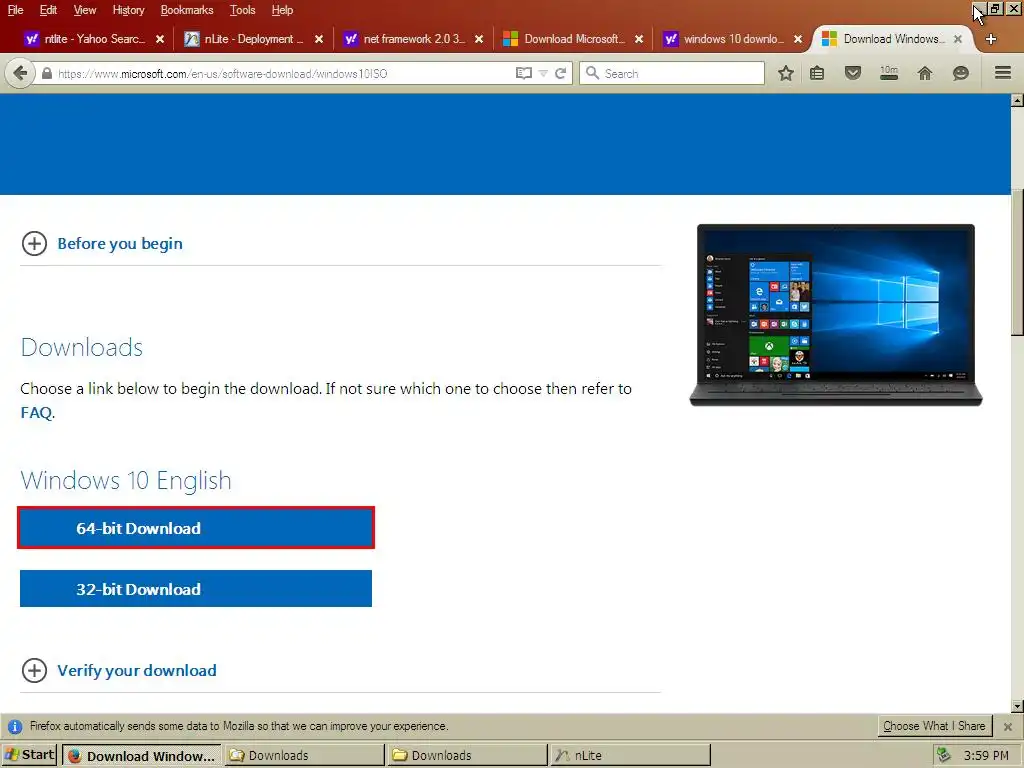
Task: Open the History menu
Action: click(128, 10)
